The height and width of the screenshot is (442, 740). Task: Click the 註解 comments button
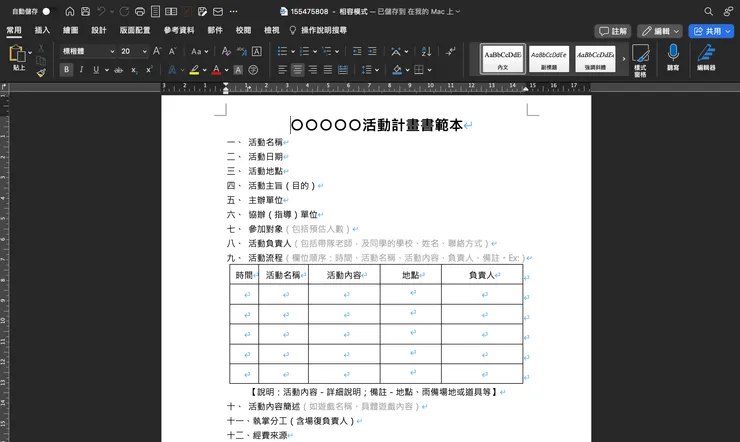click(613, 31)
